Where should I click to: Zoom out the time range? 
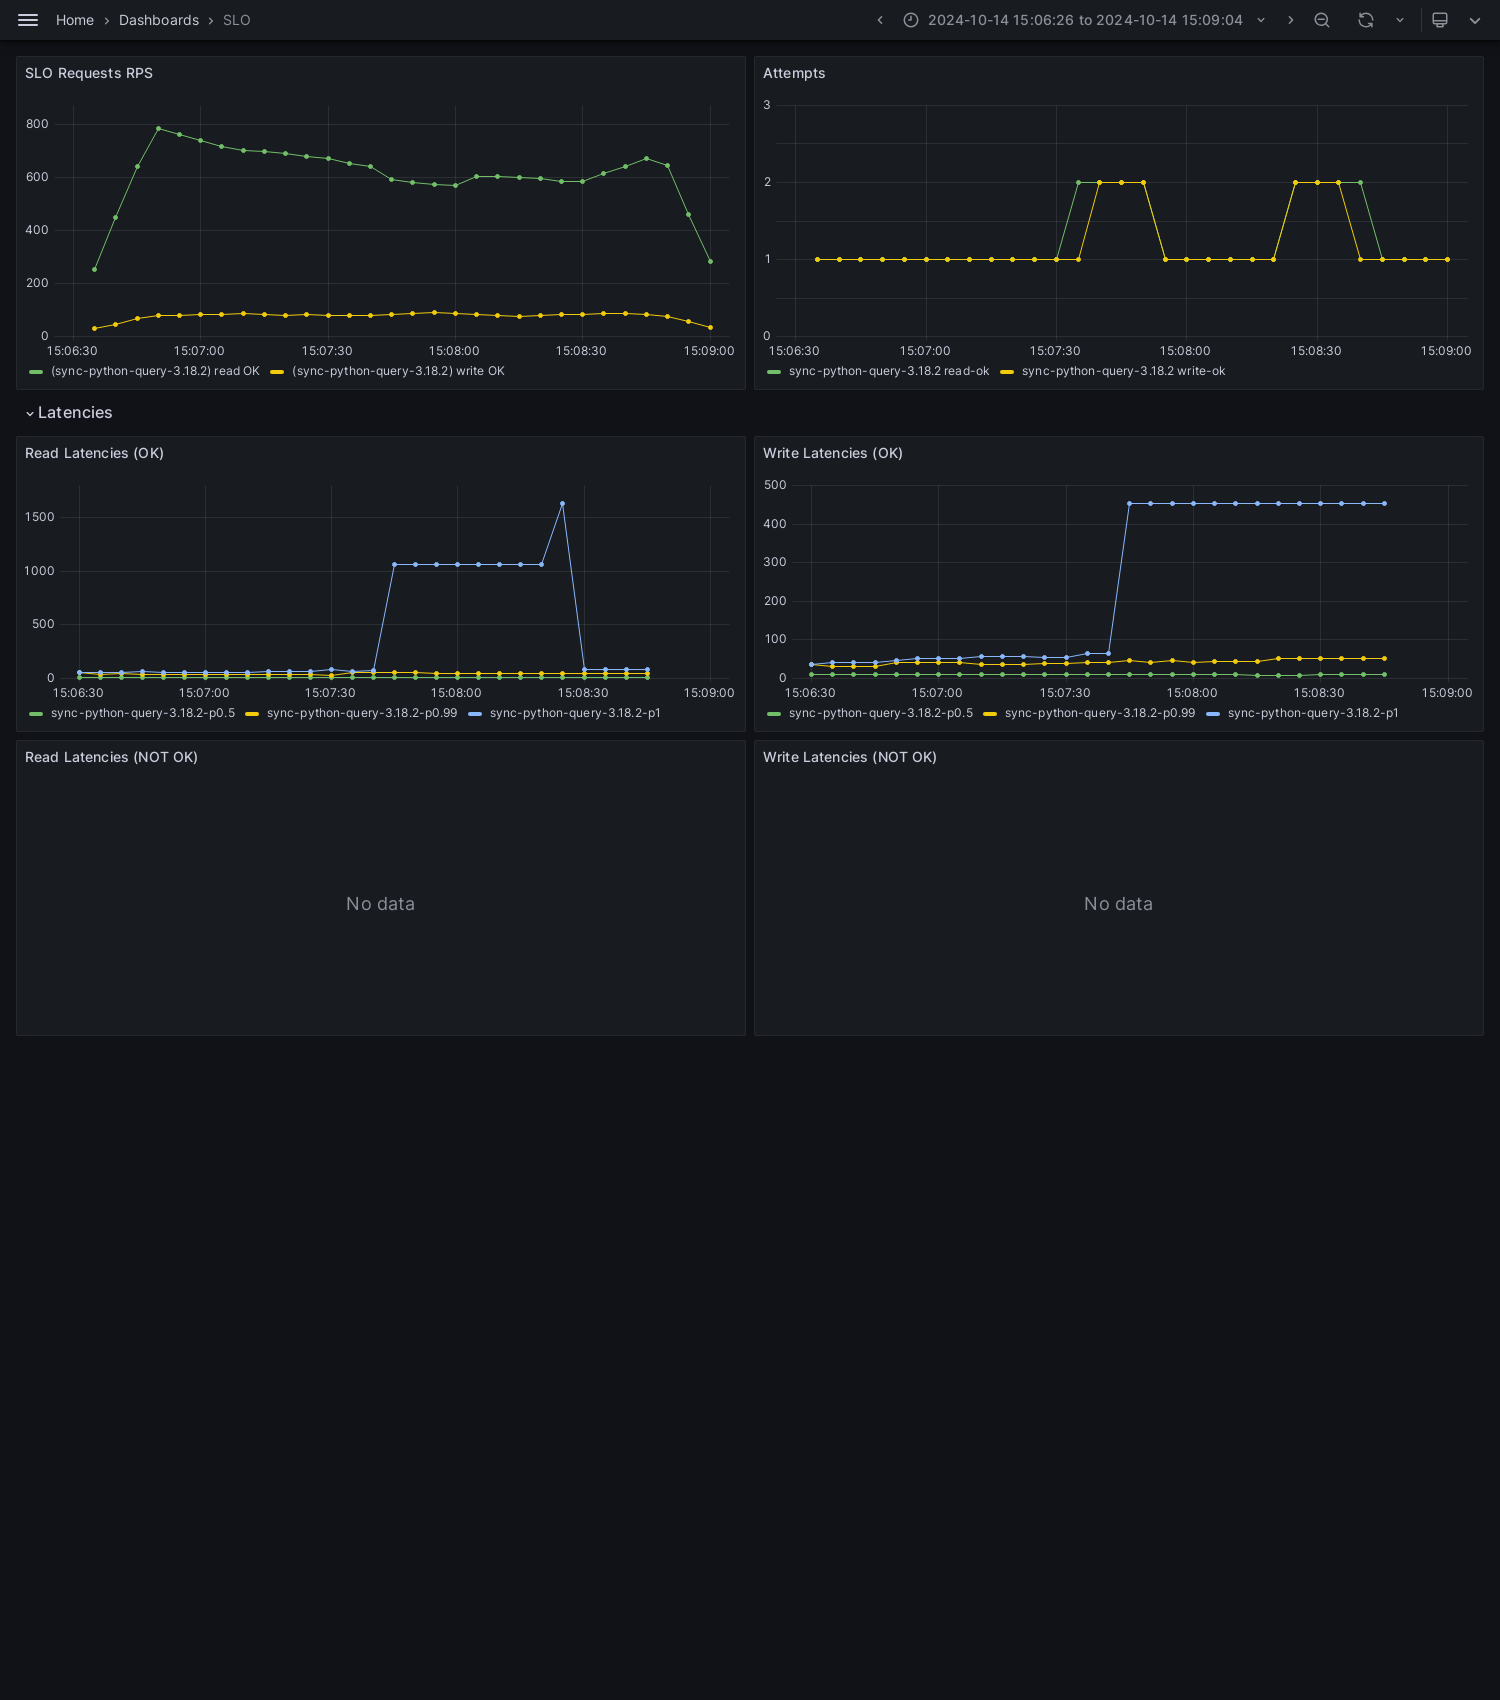[1322, 20]
